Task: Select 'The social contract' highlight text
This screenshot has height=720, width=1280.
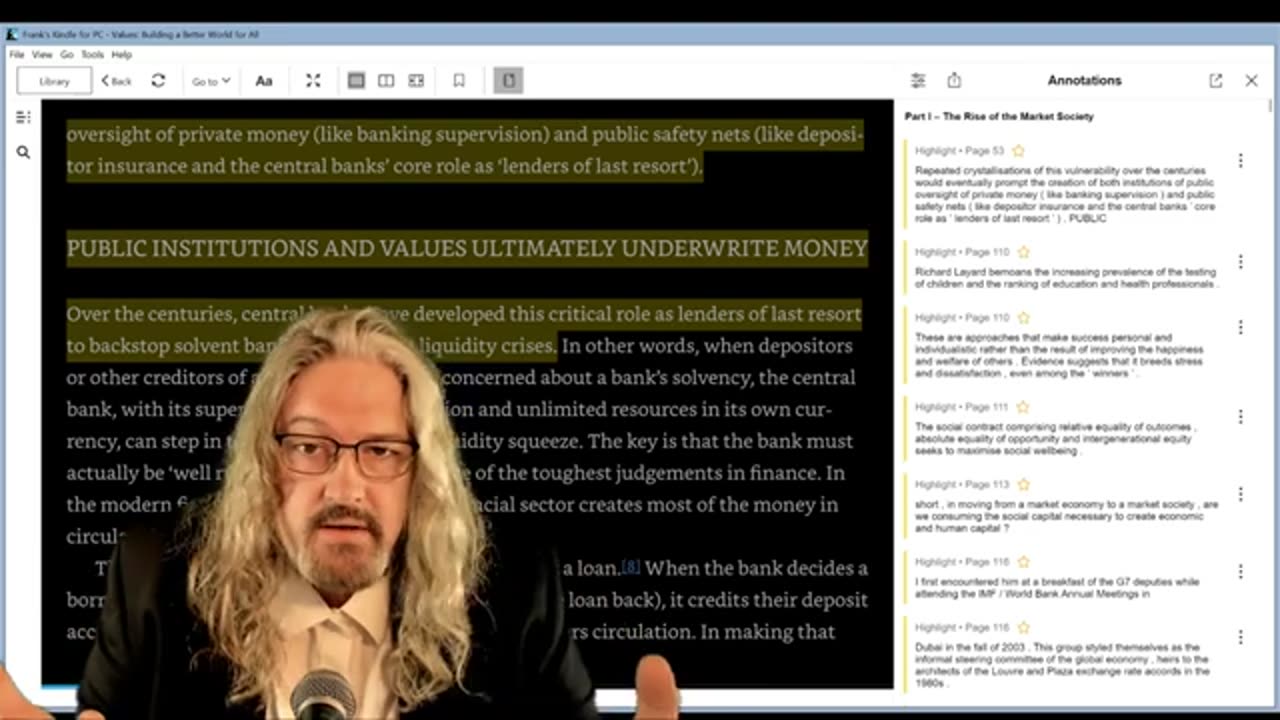Action: pyautogui.click(x=1055, y=438)
